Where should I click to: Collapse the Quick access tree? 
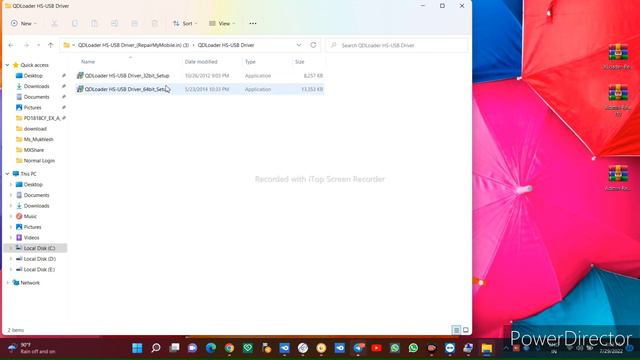click(7, 65)
